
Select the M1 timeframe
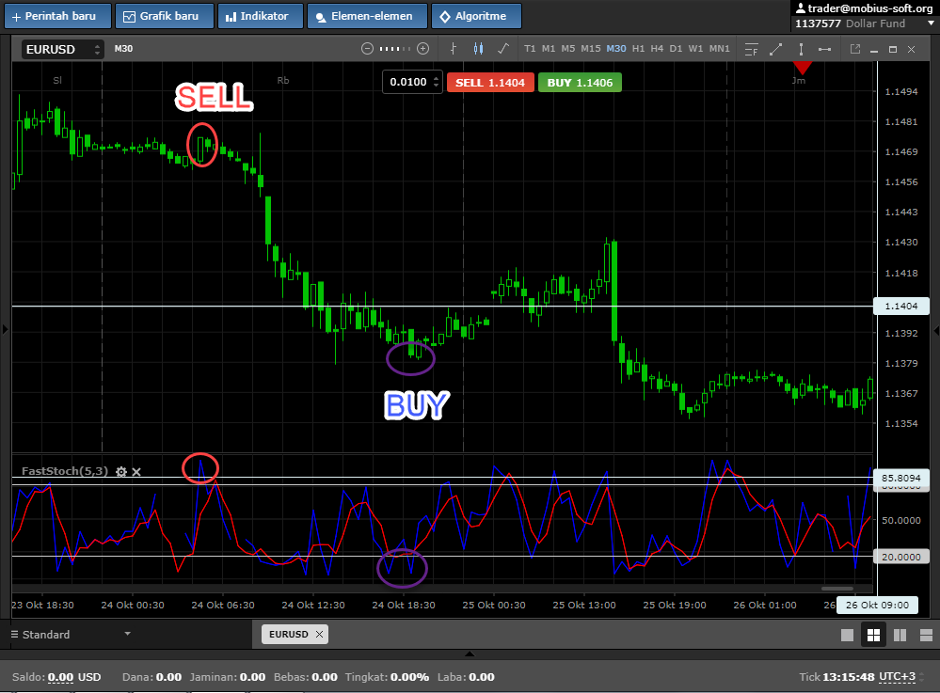pyautogui.click(x=549, y=49)
